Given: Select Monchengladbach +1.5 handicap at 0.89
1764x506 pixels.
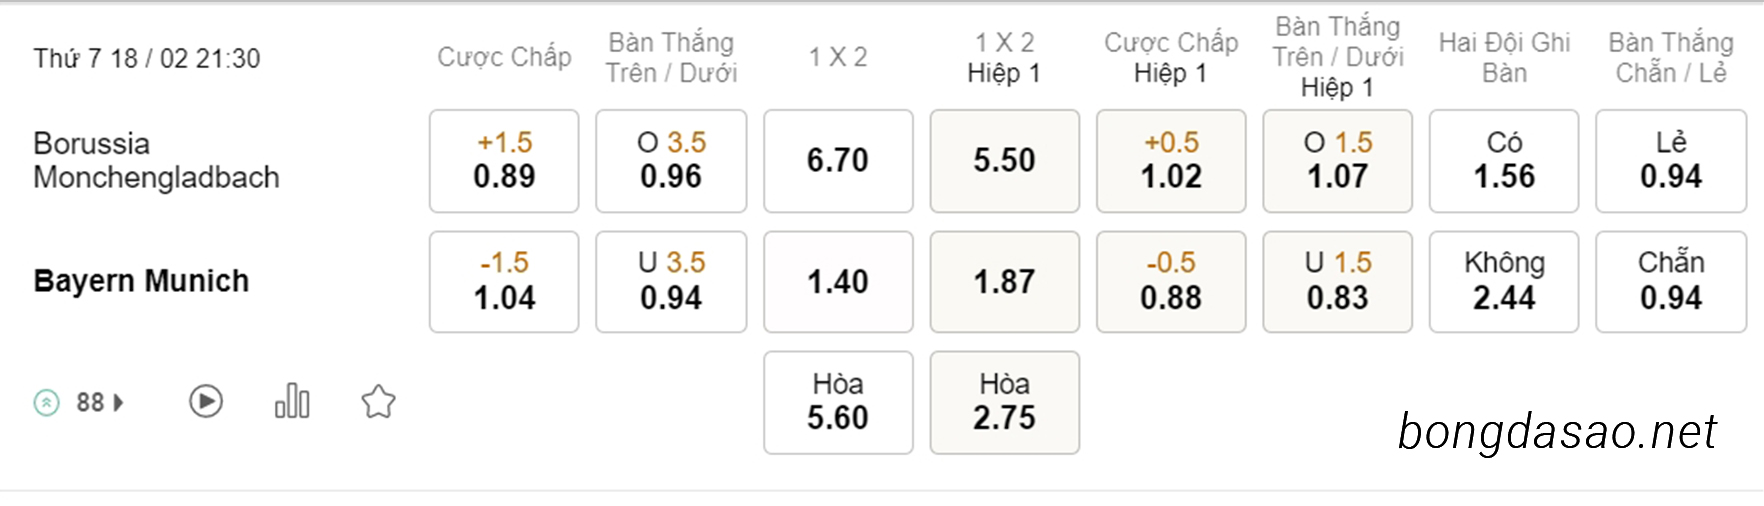Looking at the screenshot, I should (504, 161).
